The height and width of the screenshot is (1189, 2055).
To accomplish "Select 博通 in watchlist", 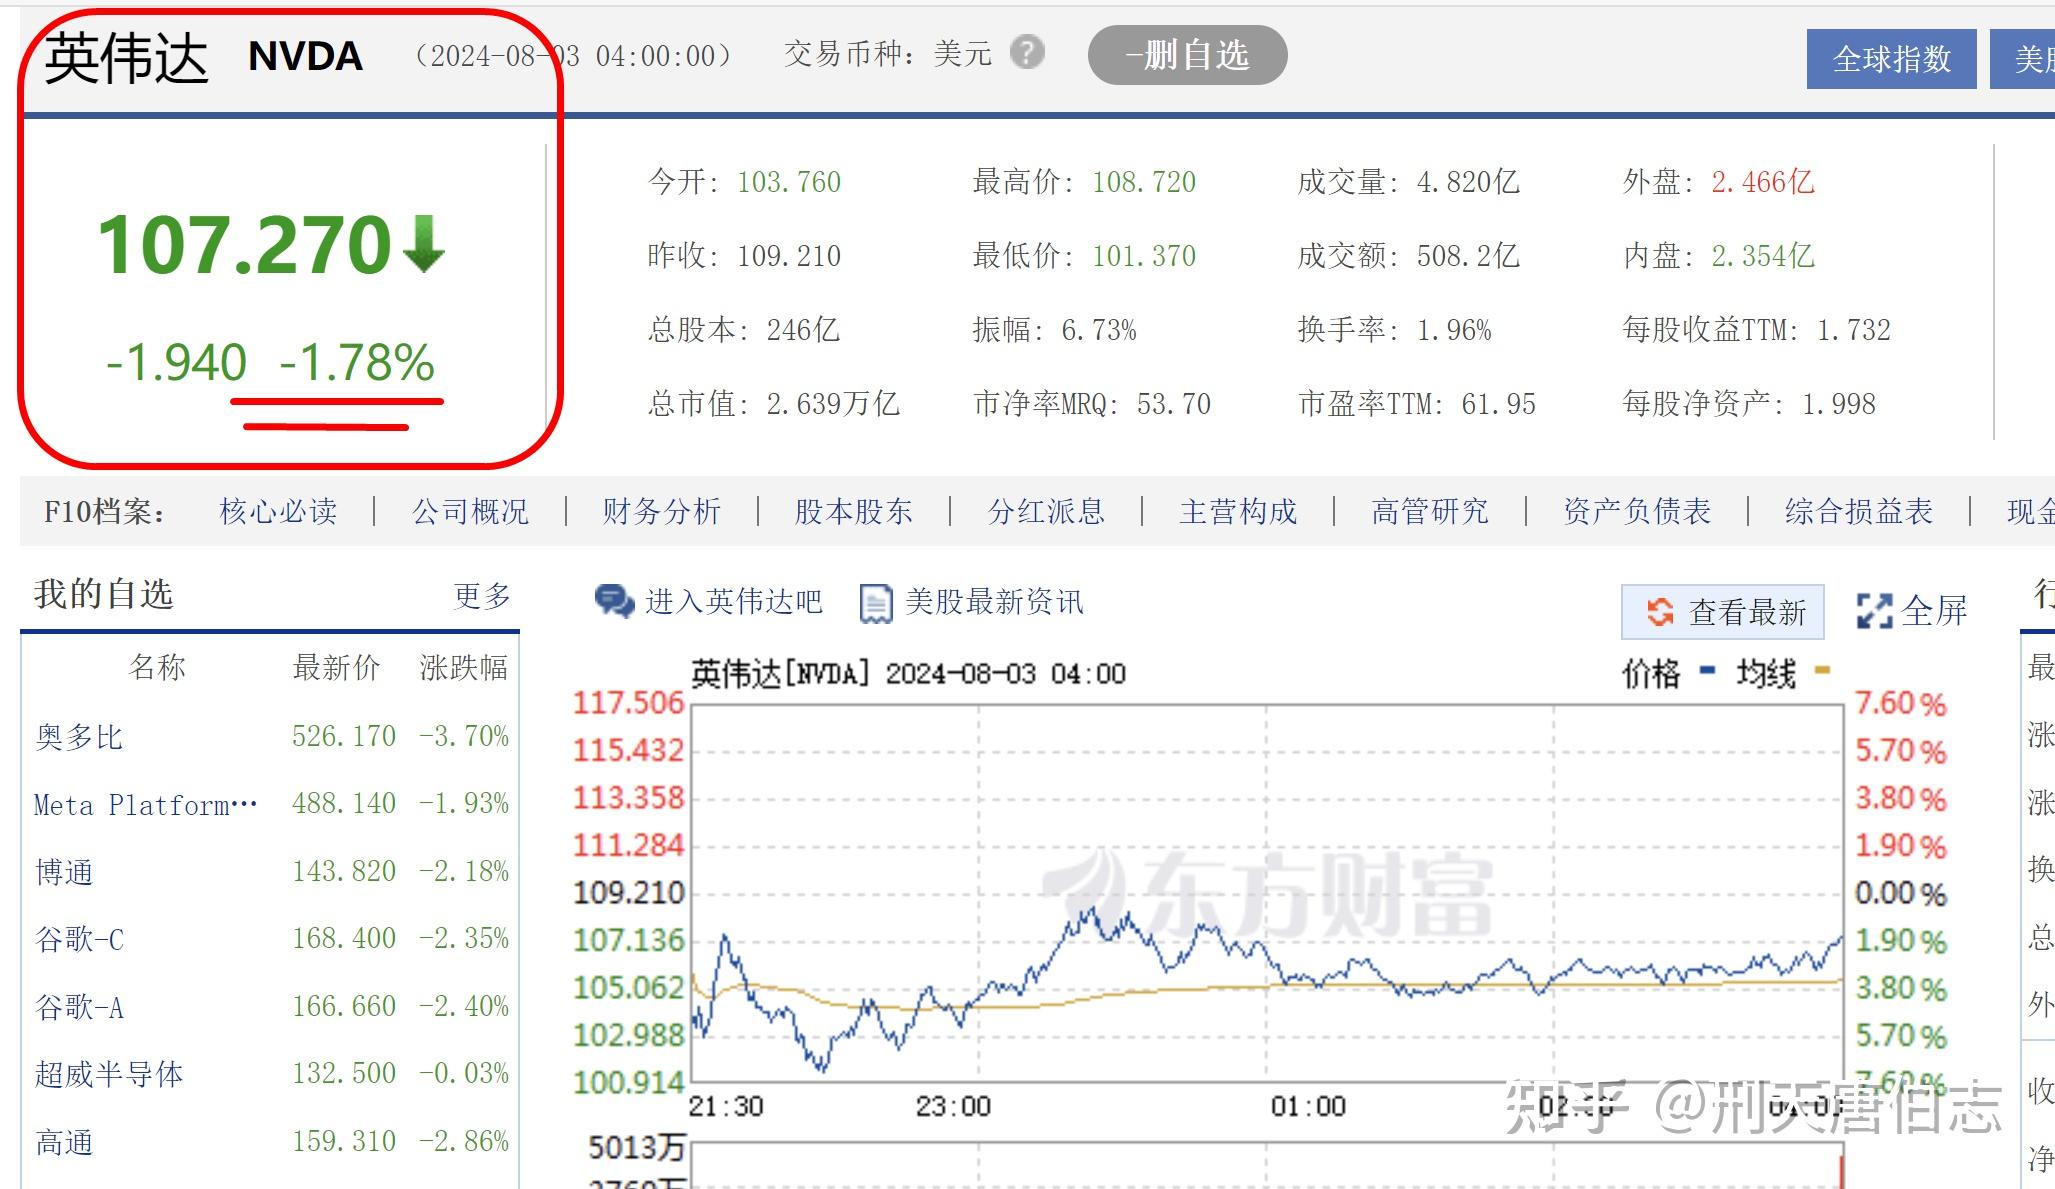I will (x=64, y=873).
